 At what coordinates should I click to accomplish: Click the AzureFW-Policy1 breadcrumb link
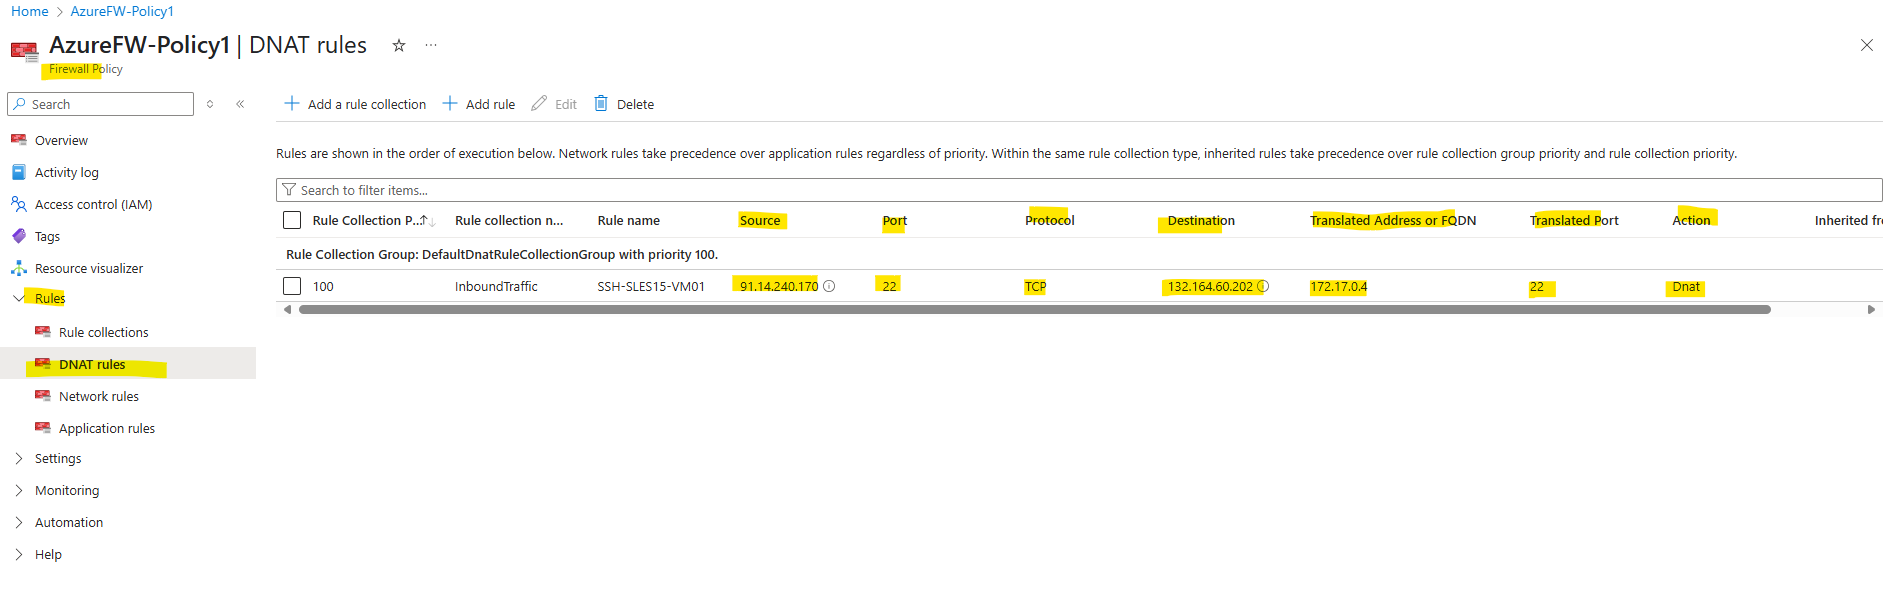pos(122,11)
